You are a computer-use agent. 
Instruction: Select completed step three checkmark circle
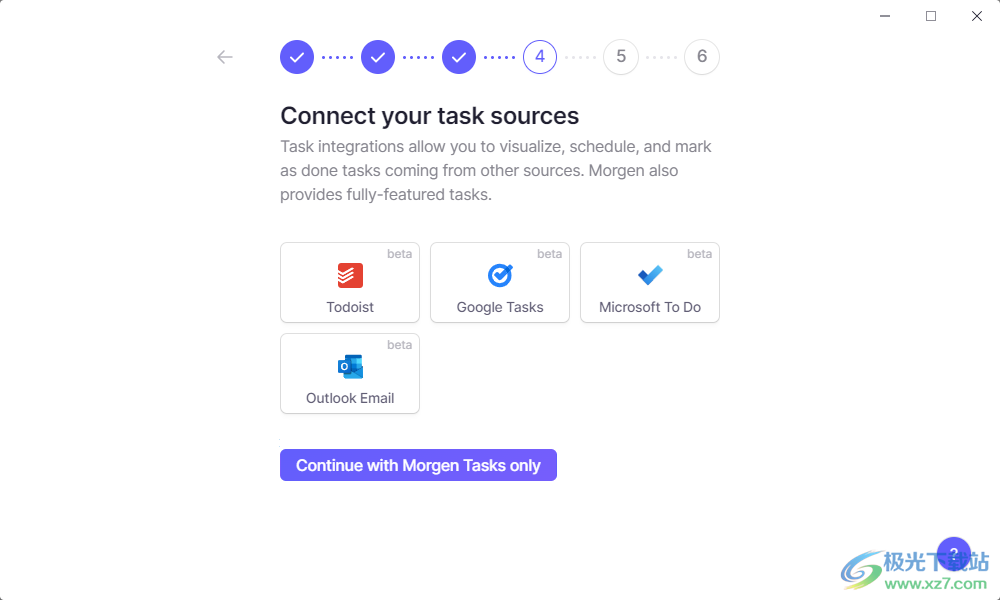point(459,57)
